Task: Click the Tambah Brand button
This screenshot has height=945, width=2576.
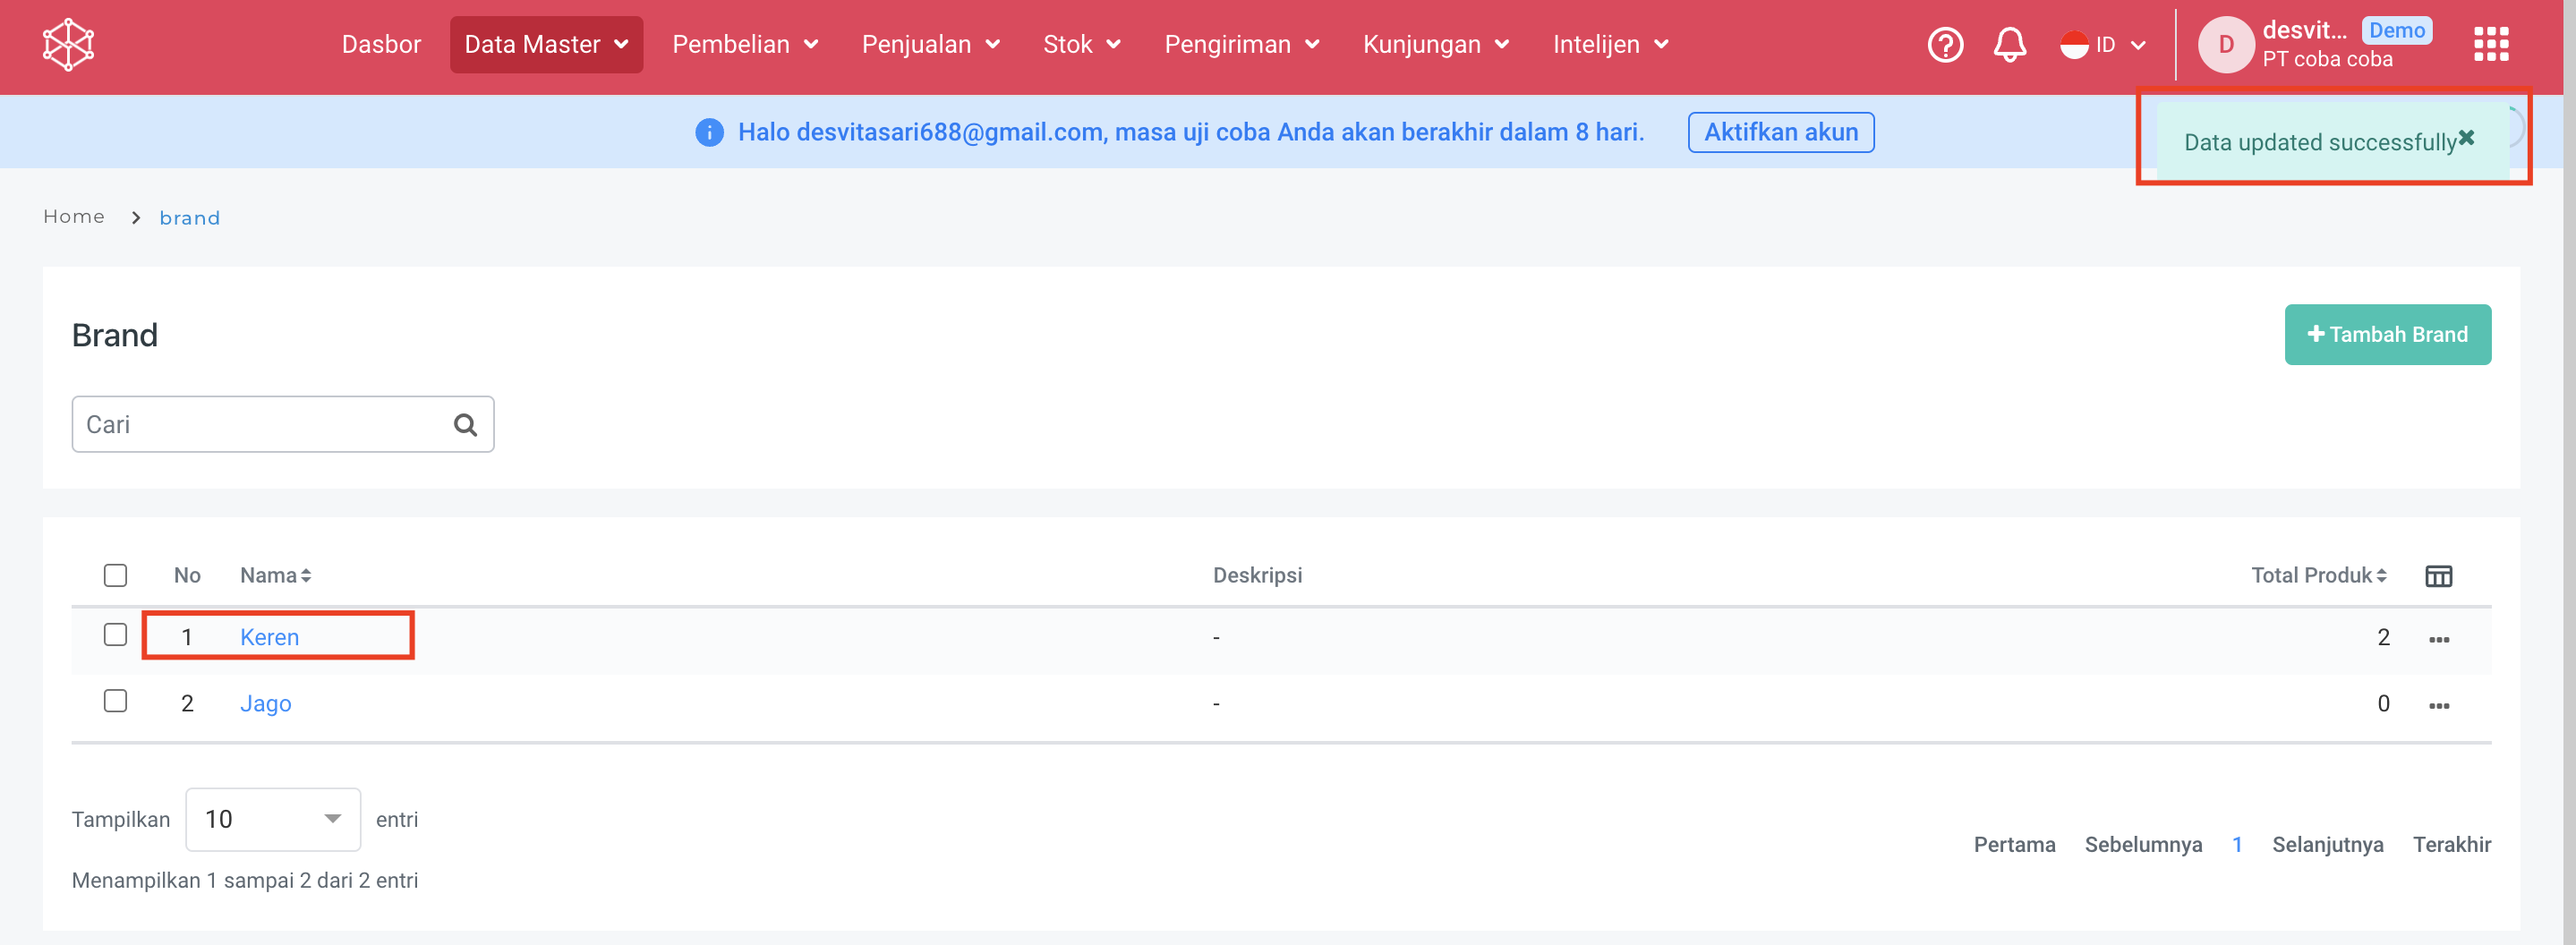Action: pos(2387,335)
